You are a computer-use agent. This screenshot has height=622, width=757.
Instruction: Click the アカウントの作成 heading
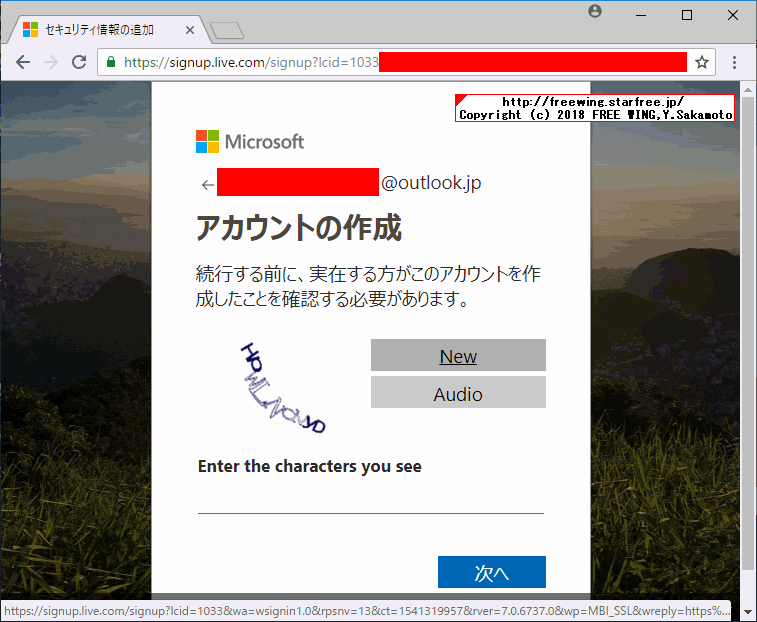click(299, 227)
